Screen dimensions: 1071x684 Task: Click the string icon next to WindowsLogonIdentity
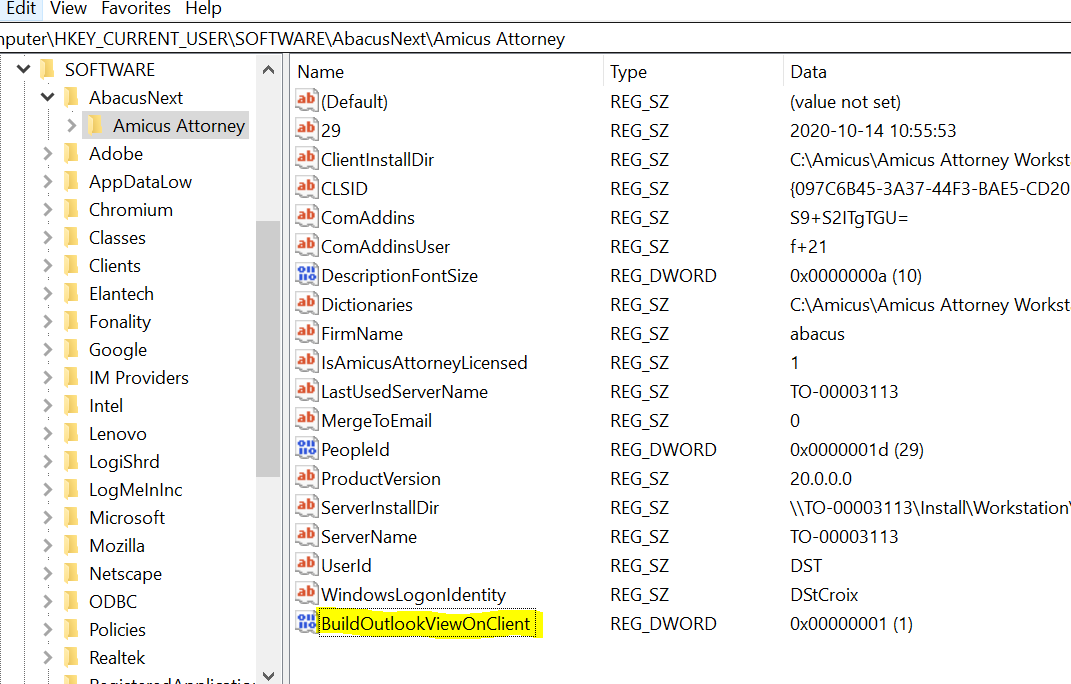pyautogui.click(x=307, y=594)
